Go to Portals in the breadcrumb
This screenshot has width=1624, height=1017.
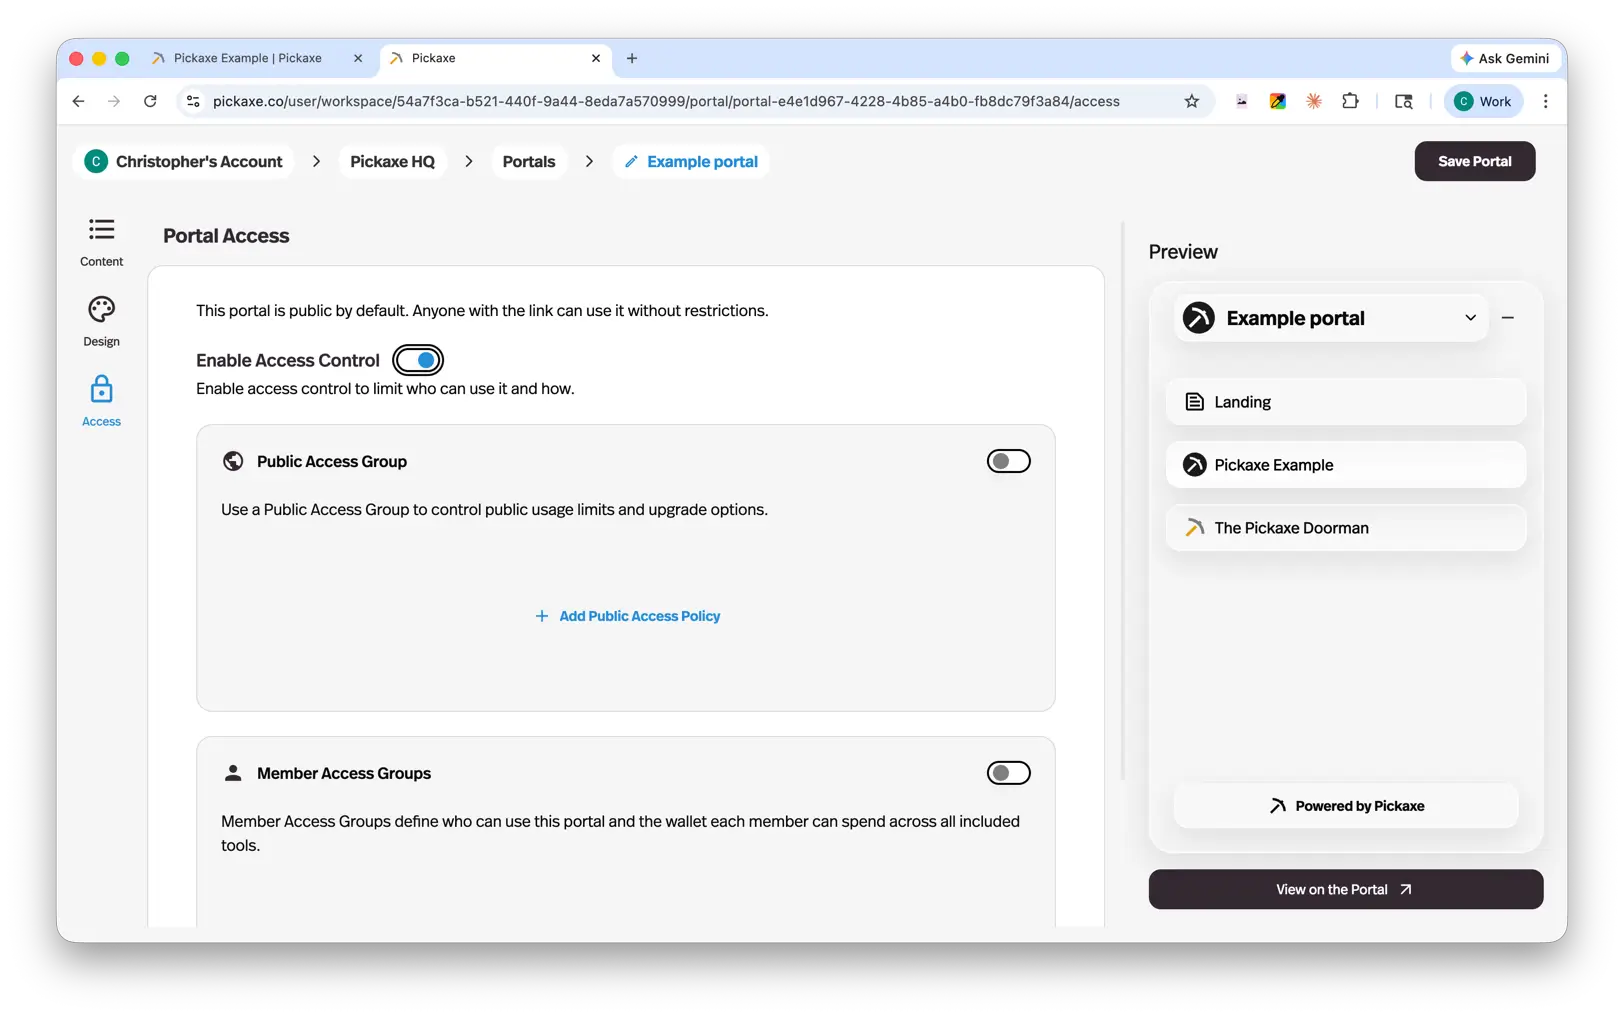(528, 162)
